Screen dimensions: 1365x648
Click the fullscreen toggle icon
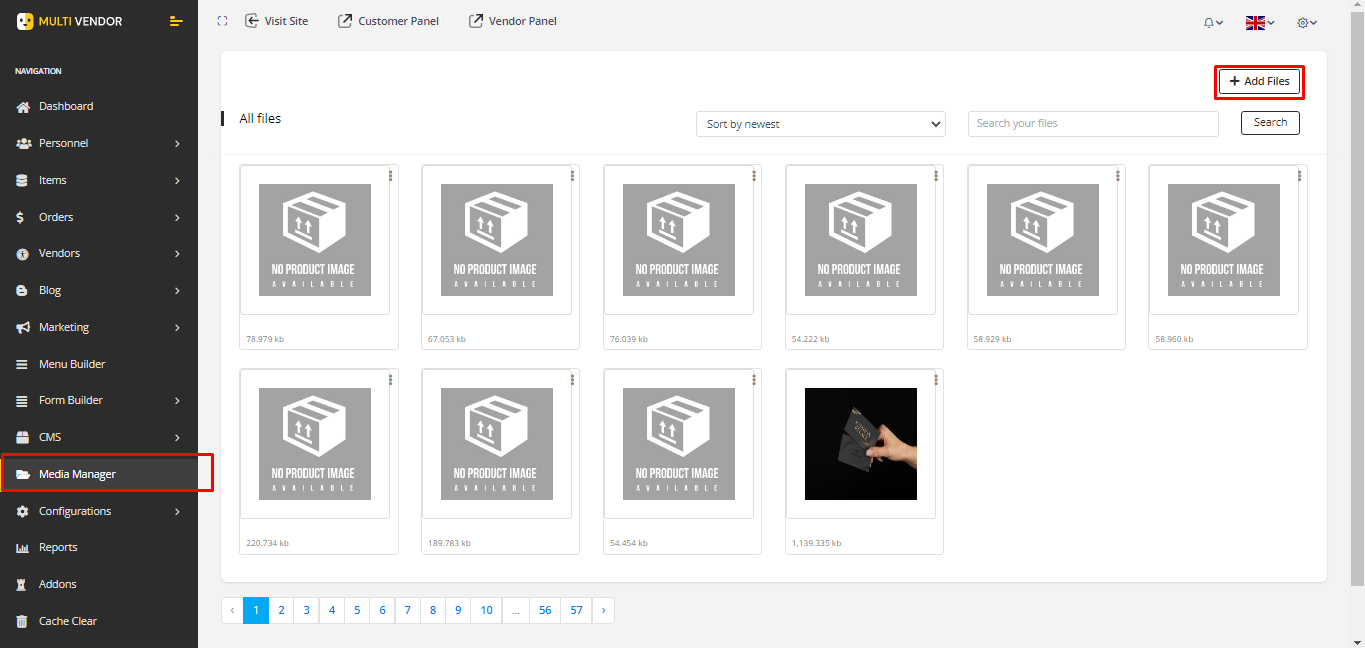point(222,21)
